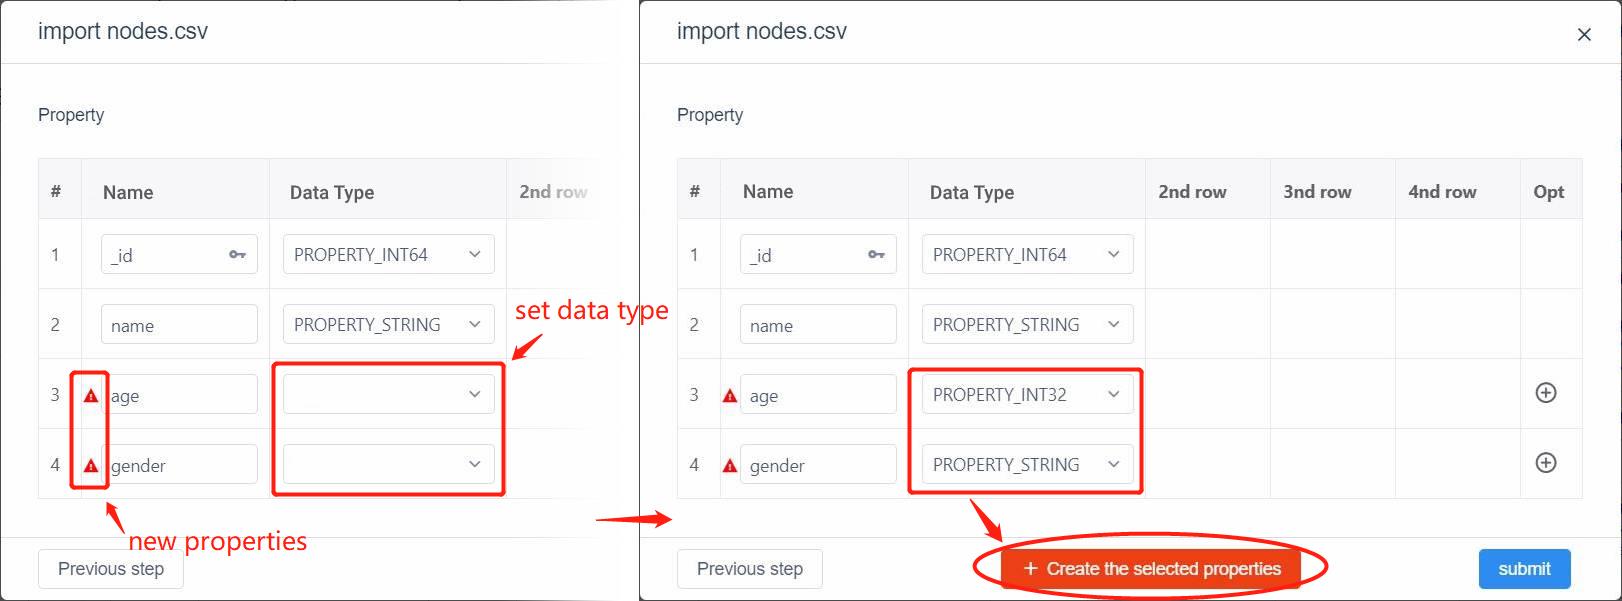Image resolution: width=1622 pixels, height=601 pixels.
Task: Click warning triangle next to age in left dialog
Action: (x=91, y=396)
